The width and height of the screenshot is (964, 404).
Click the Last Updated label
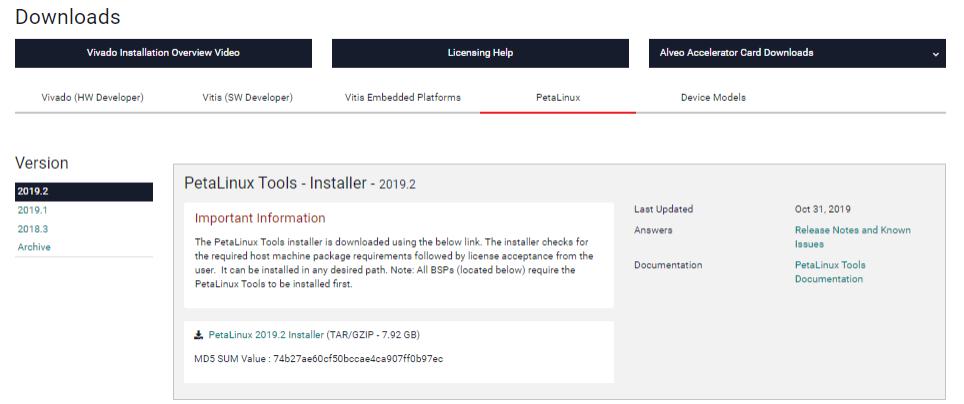663,209
